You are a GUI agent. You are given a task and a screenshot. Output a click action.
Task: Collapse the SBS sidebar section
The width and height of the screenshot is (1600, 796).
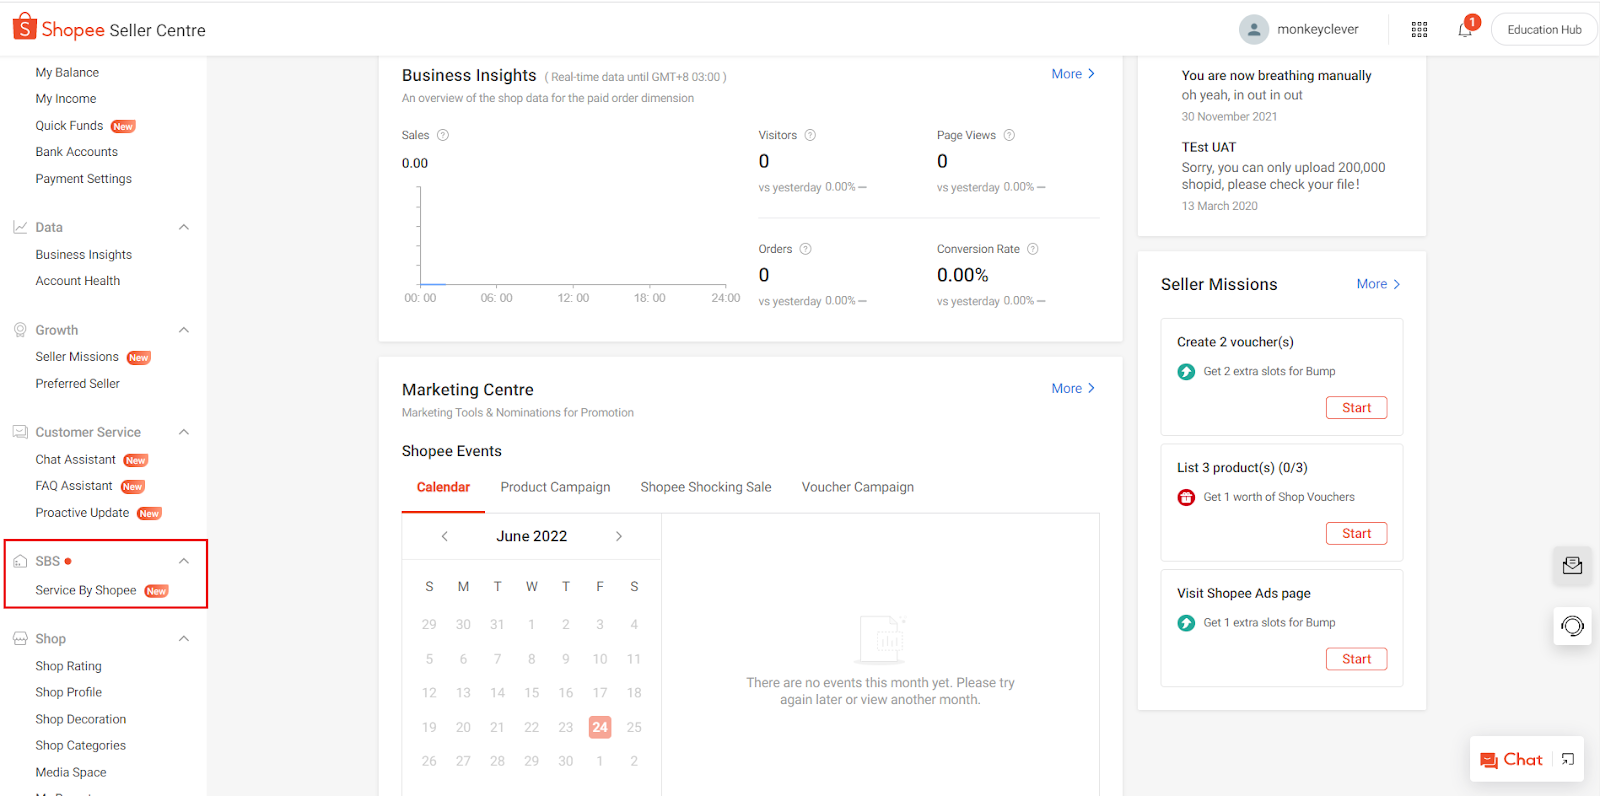coord(184,561)
